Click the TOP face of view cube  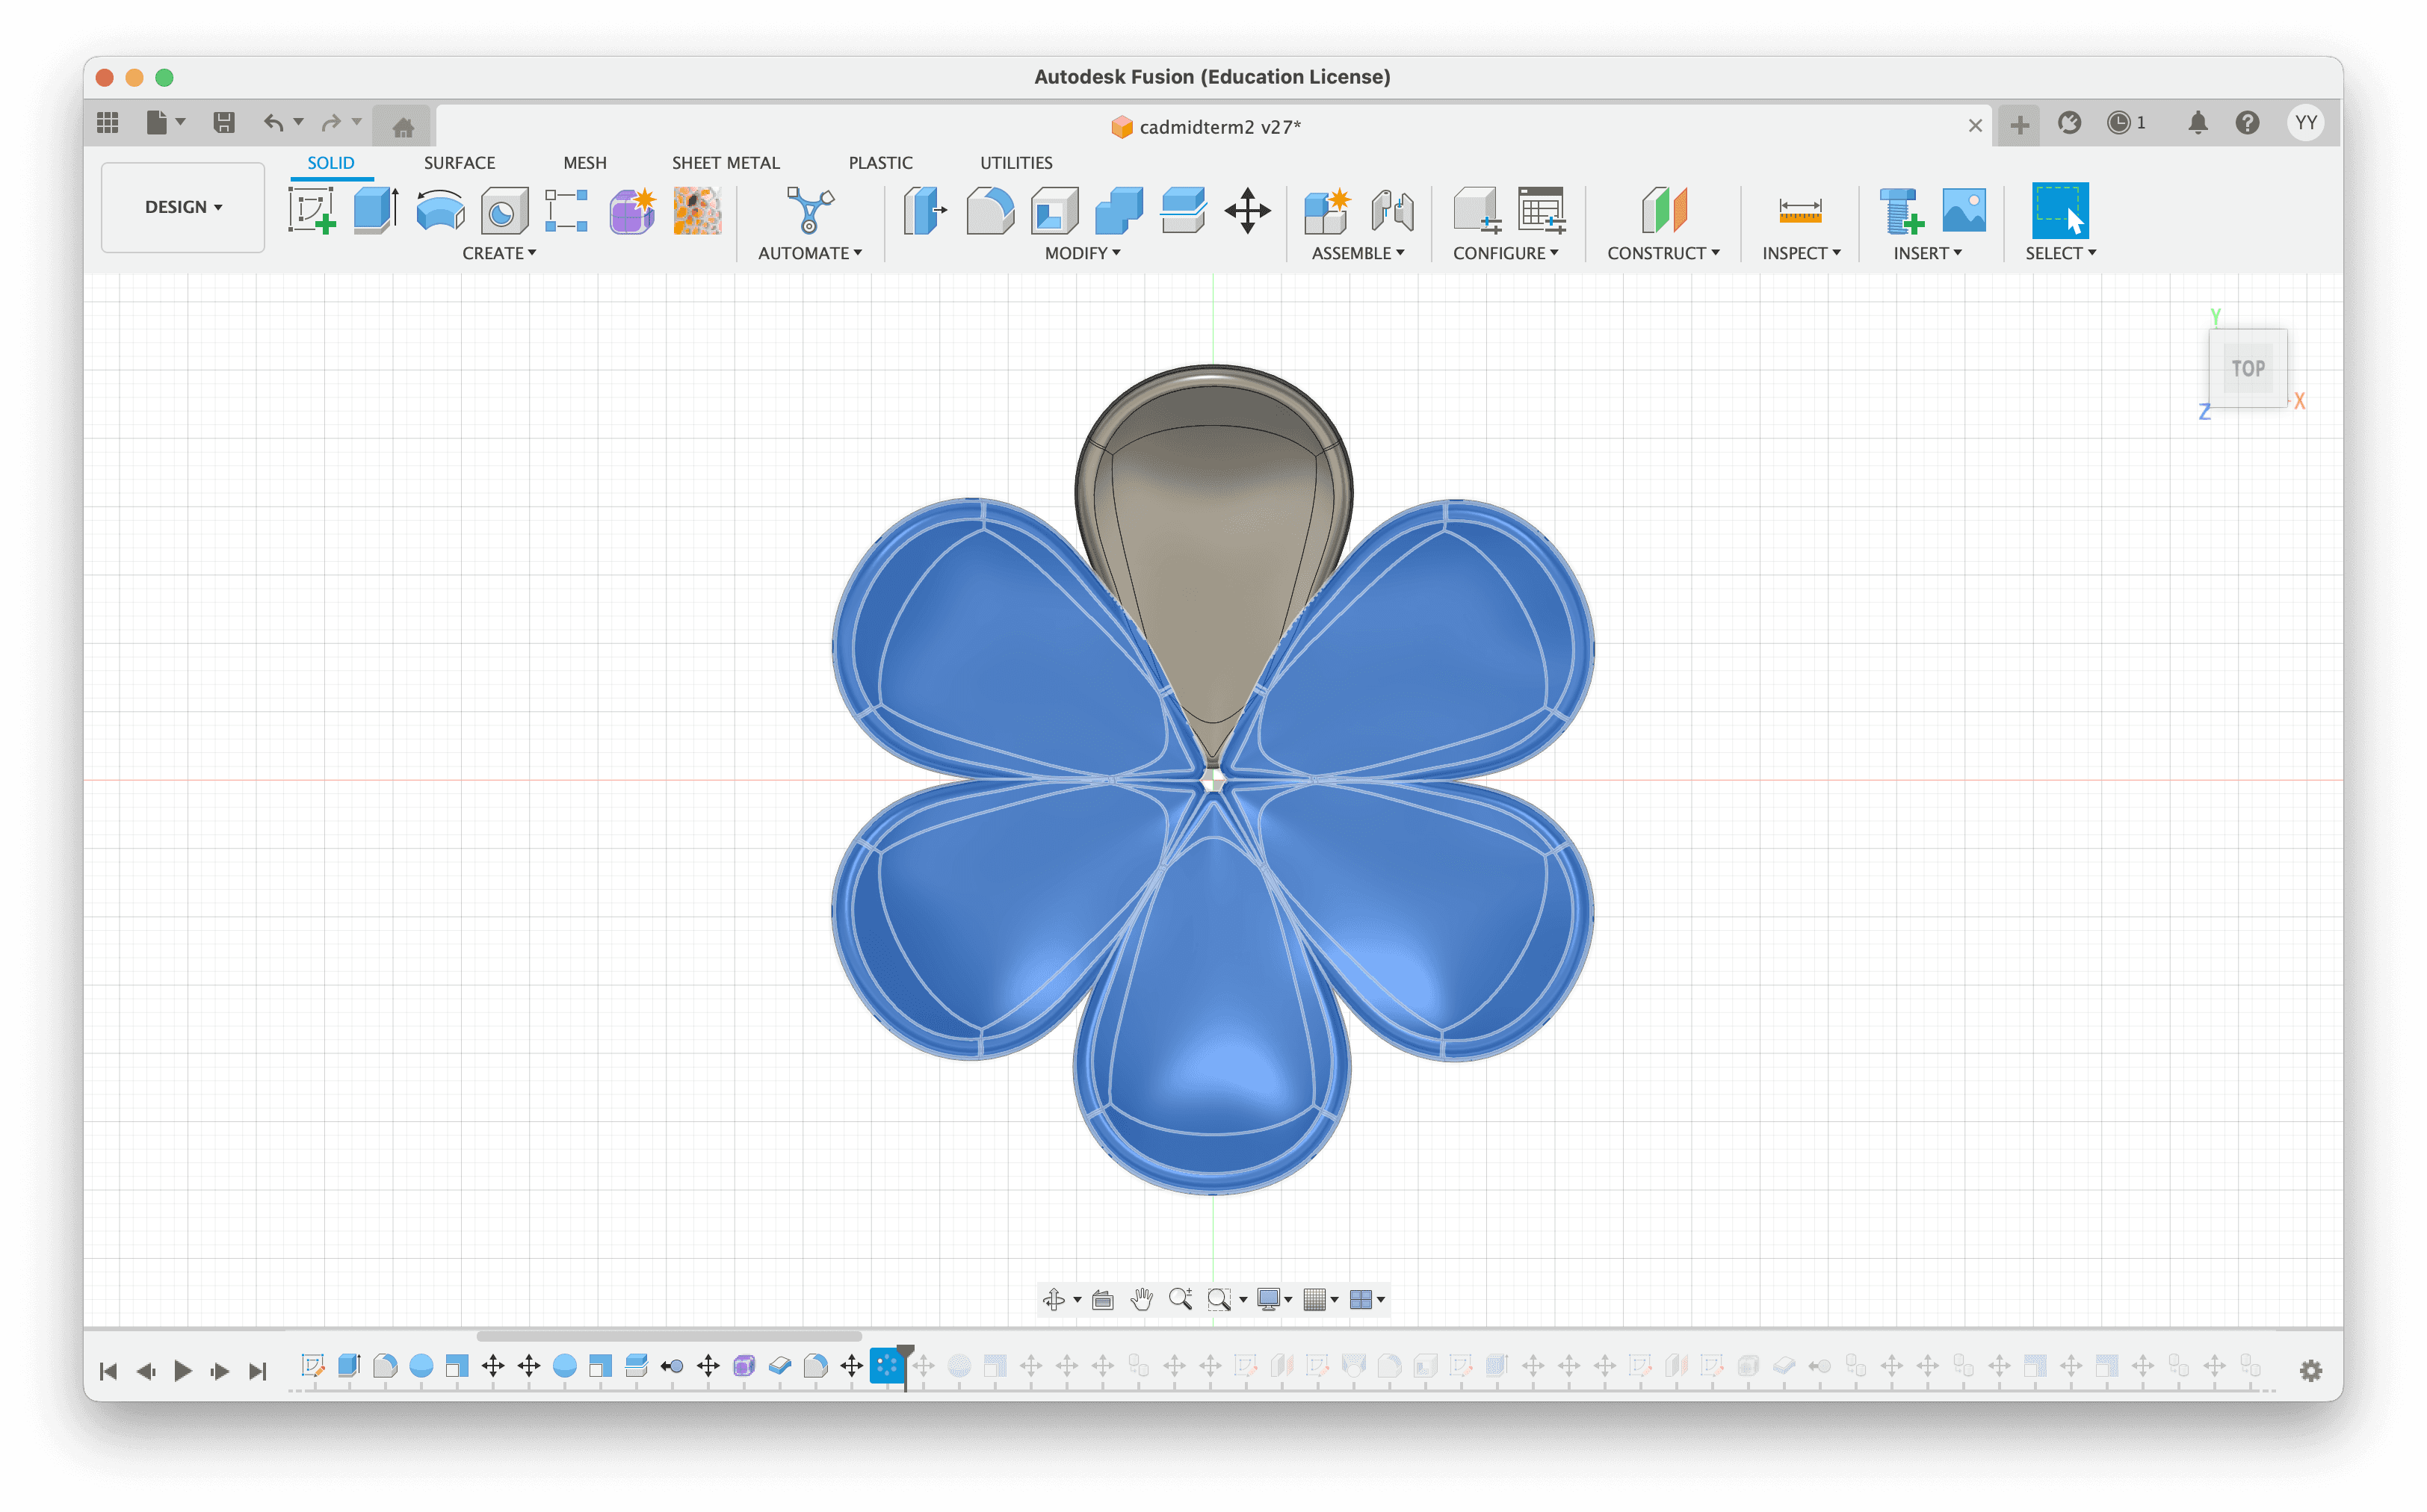[x=2248, y=368]
